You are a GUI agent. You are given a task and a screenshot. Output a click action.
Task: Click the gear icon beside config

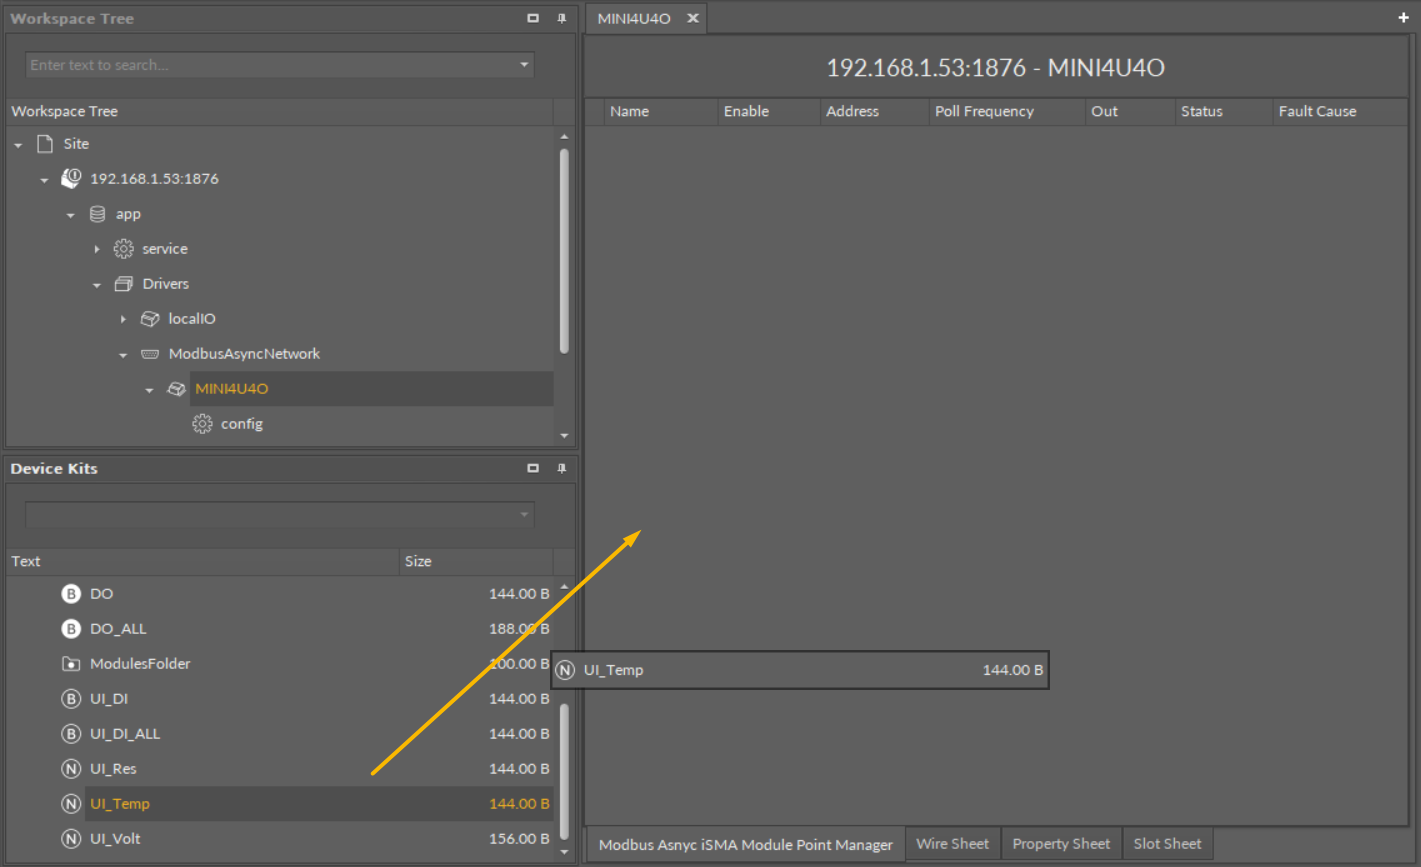click(202, 424)
